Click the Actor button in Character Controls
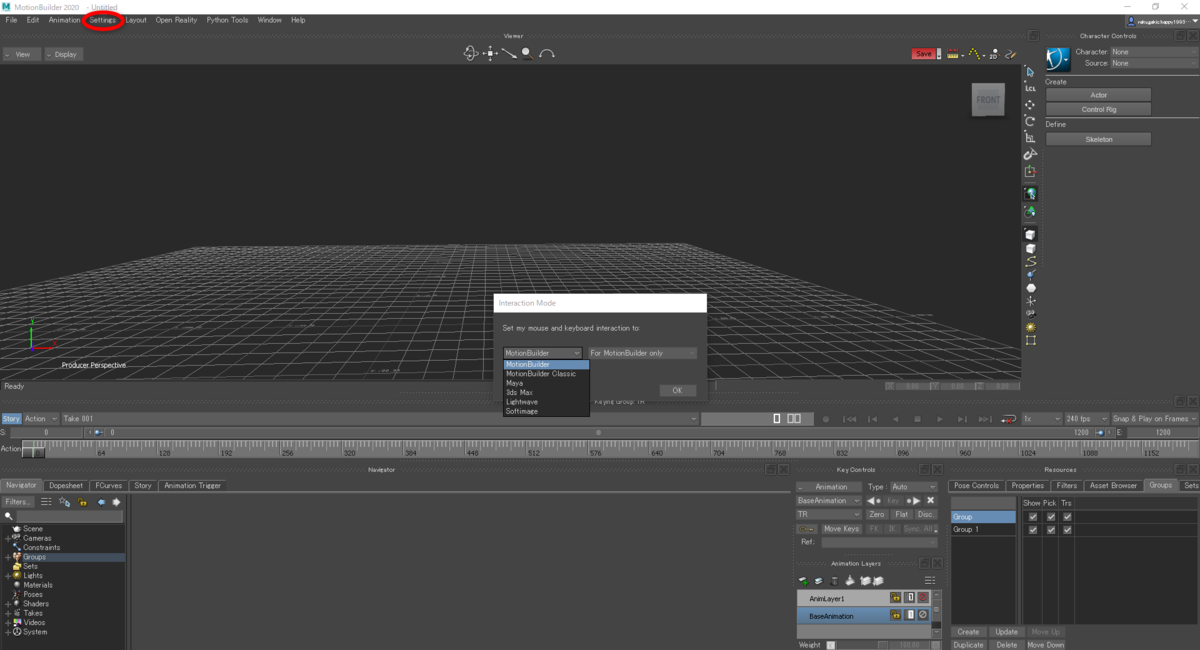Screen dimensions: 1200x650 [x=1098, y=93]
